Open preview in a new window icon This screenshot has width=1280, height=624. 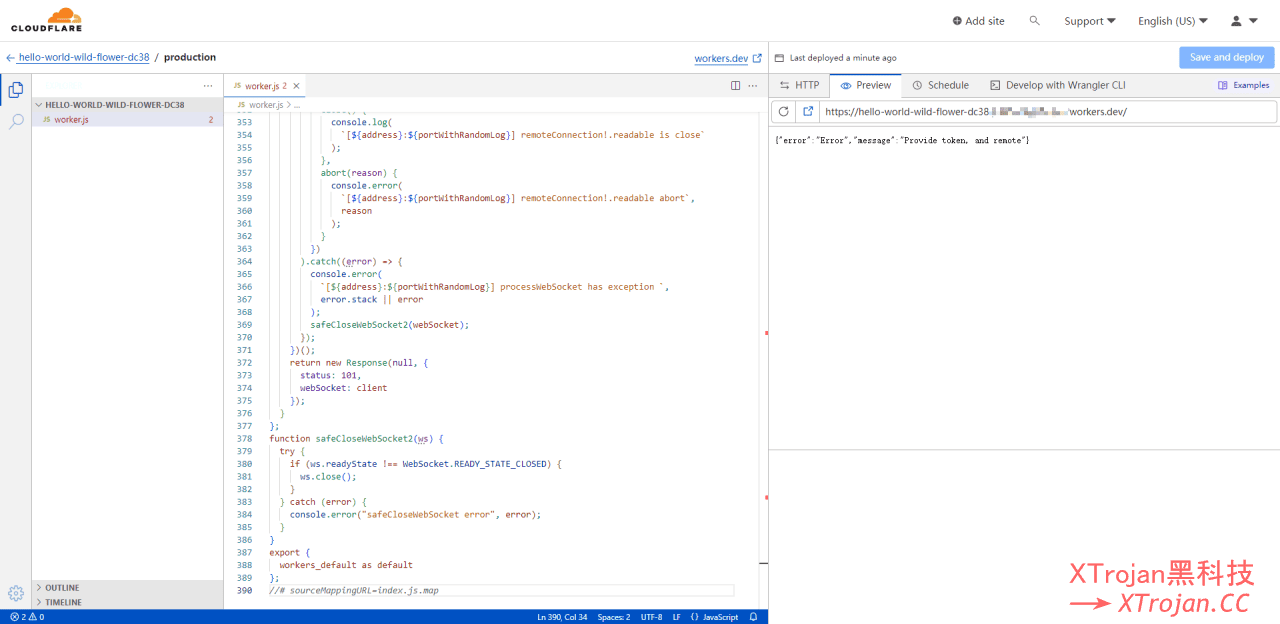(x=808, y=112)
